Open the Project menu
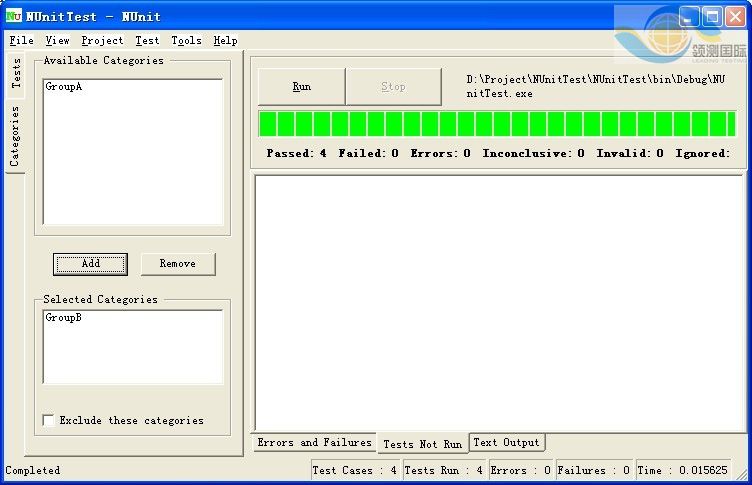This screenshot has width=752, height=485. [x=102, y=40]
